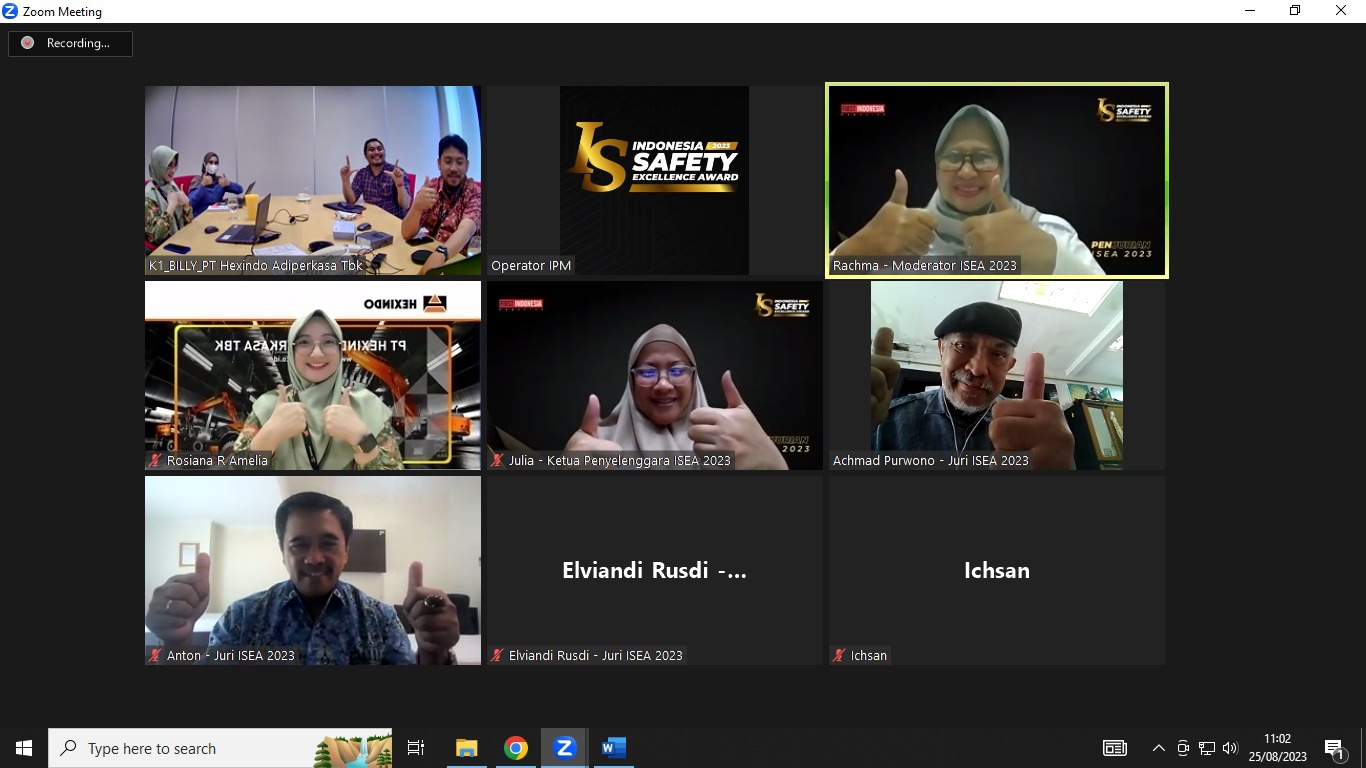Open File Explorer from the taskbar
This screenshot has width=1366, height=768.
coord(467,748)
